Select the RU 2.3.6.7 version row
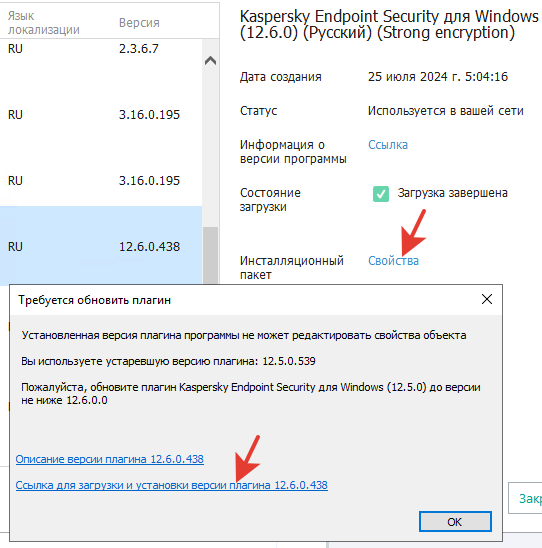This screenshot has width=542, height=548. pos(101,49)
